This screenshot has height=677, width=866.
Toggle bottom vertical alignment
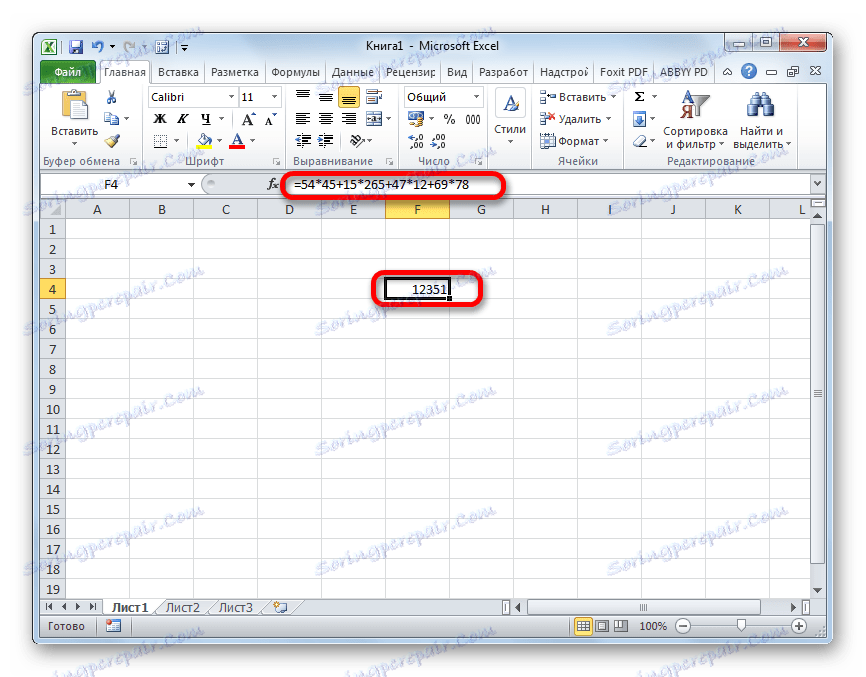(348, 97)
